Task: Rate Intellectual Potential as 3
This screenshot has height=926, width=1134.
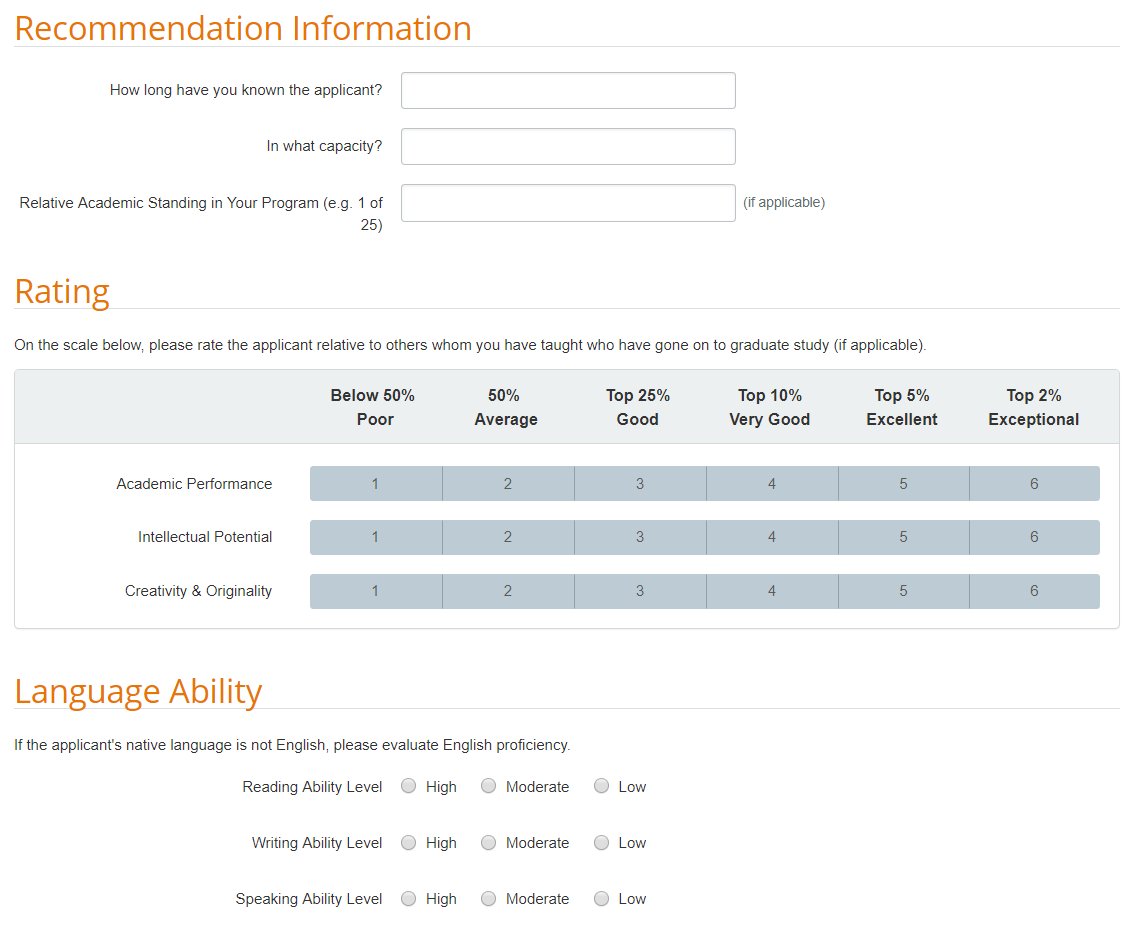Action: pyautogui.click(x=640, y=537)
